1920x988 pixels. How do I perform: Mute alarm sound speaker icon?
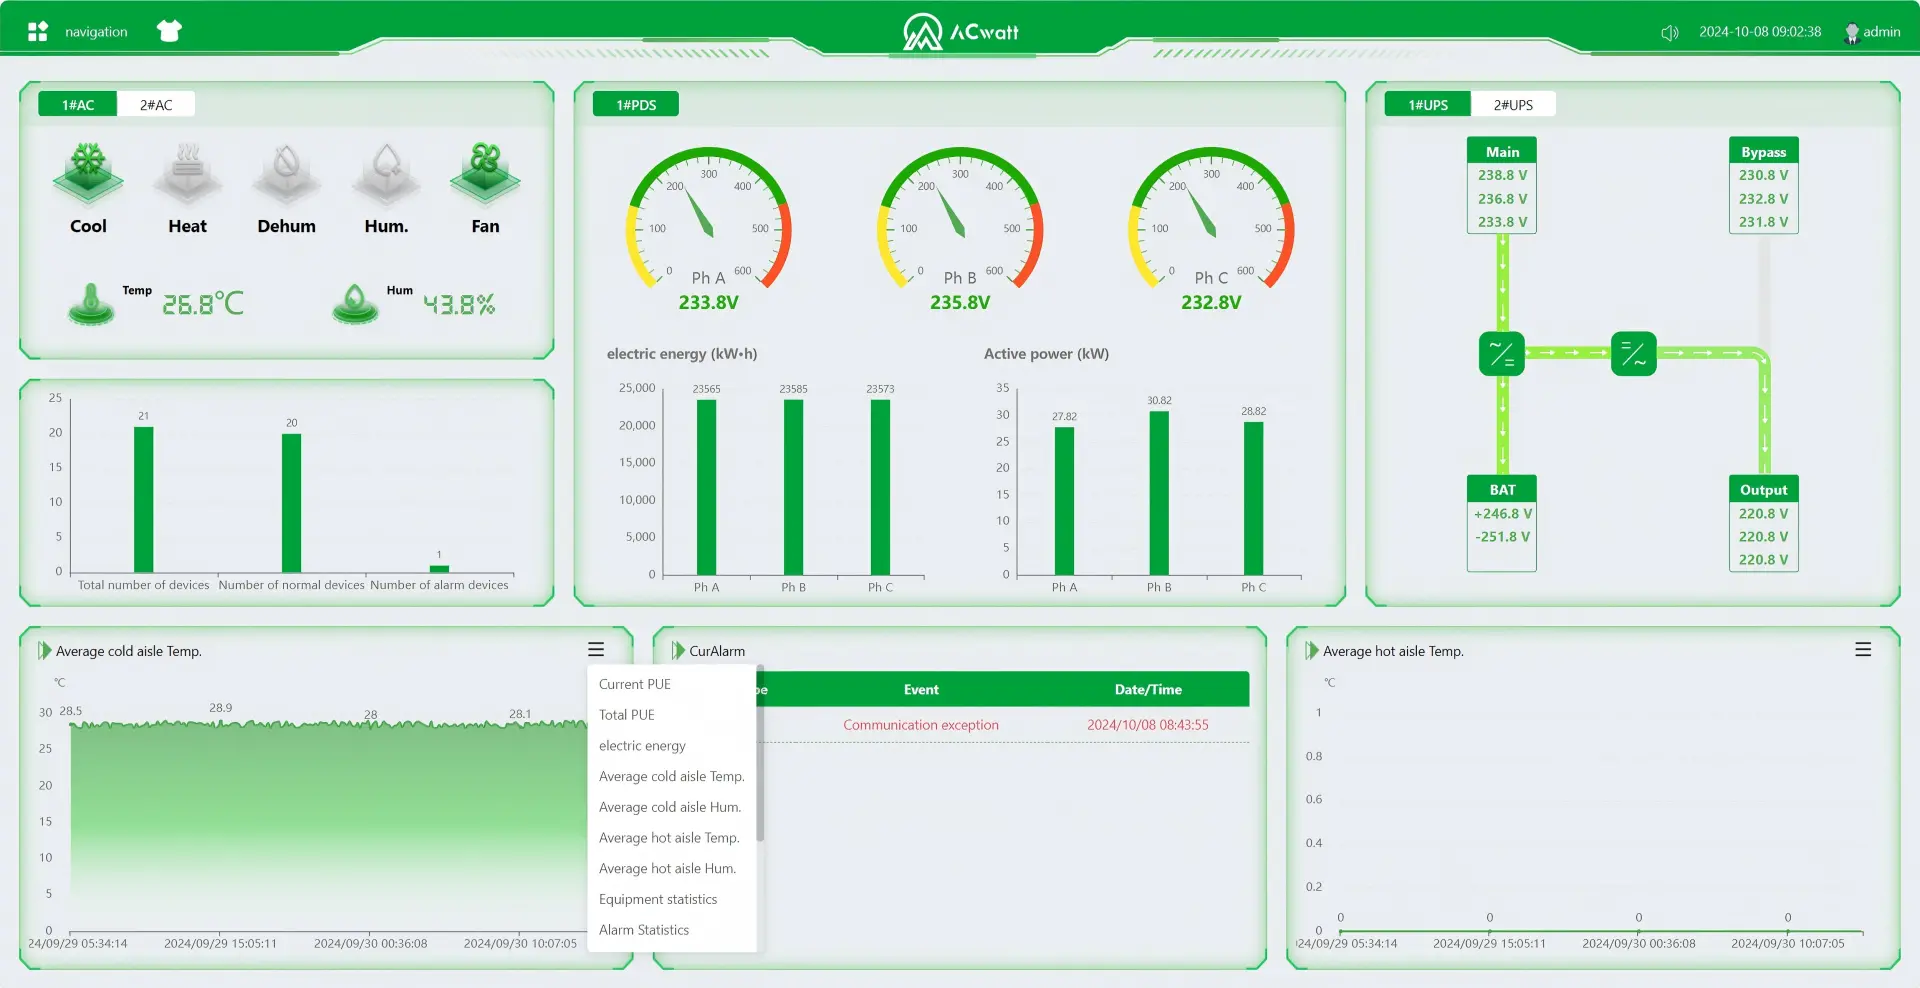1669,32
